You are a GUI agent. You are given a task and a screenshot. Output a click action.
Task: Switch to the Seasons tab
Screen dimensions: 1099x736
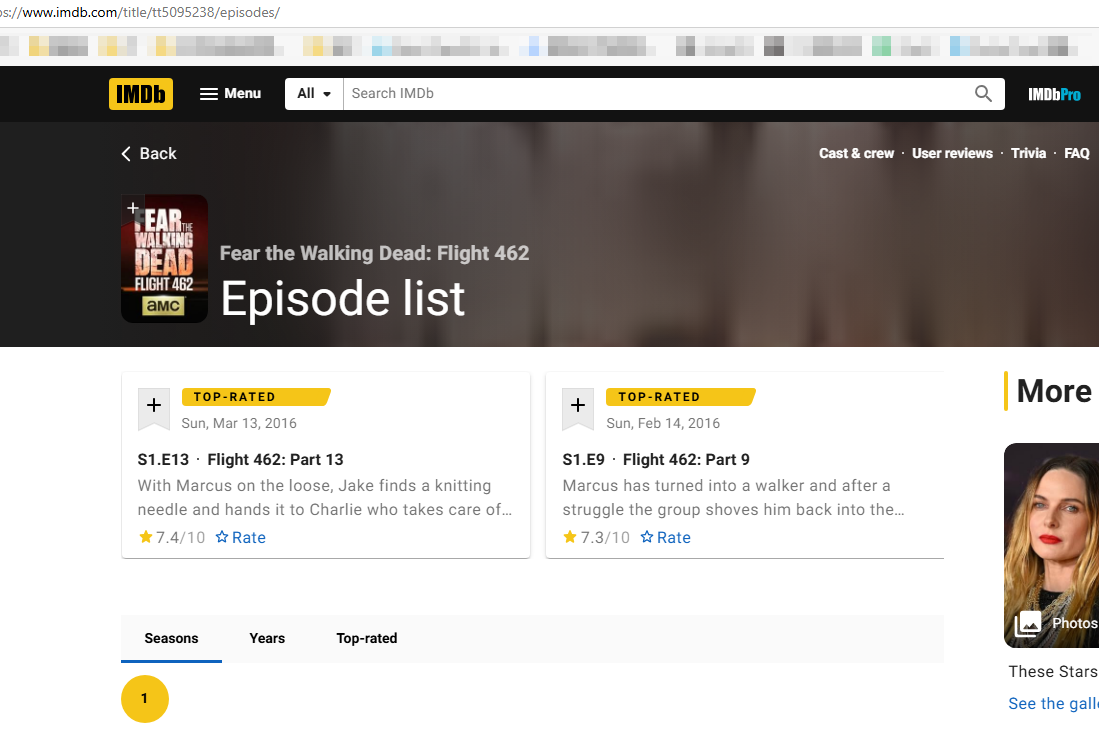[171, 639]
